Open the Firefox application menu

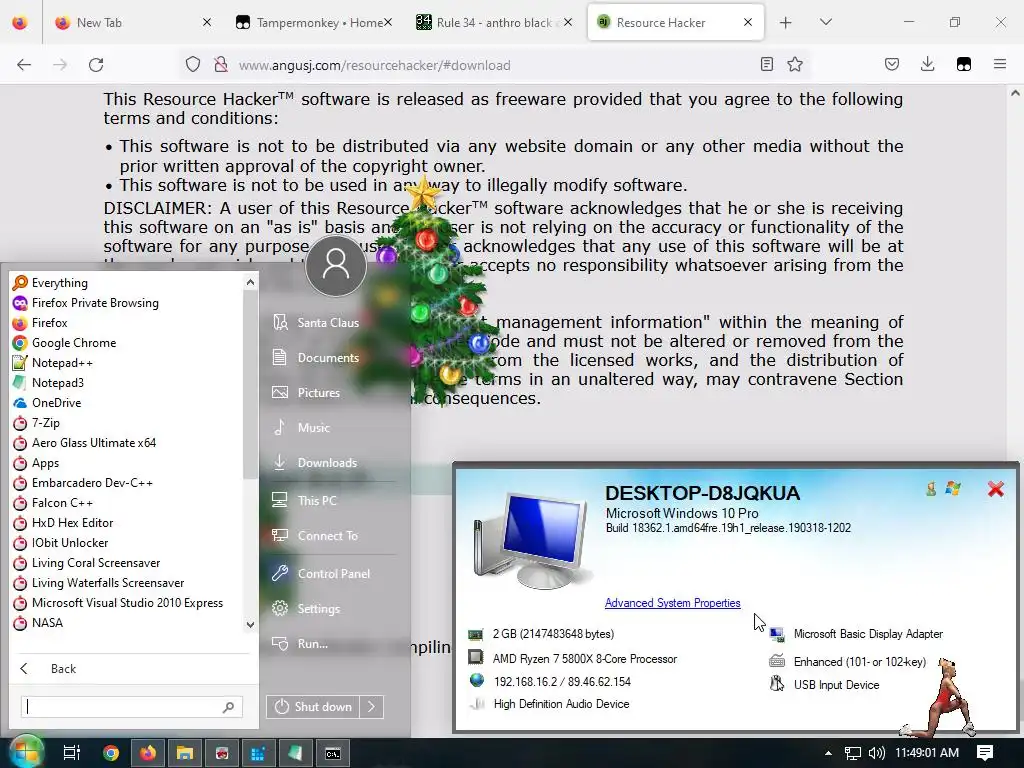1000,64
